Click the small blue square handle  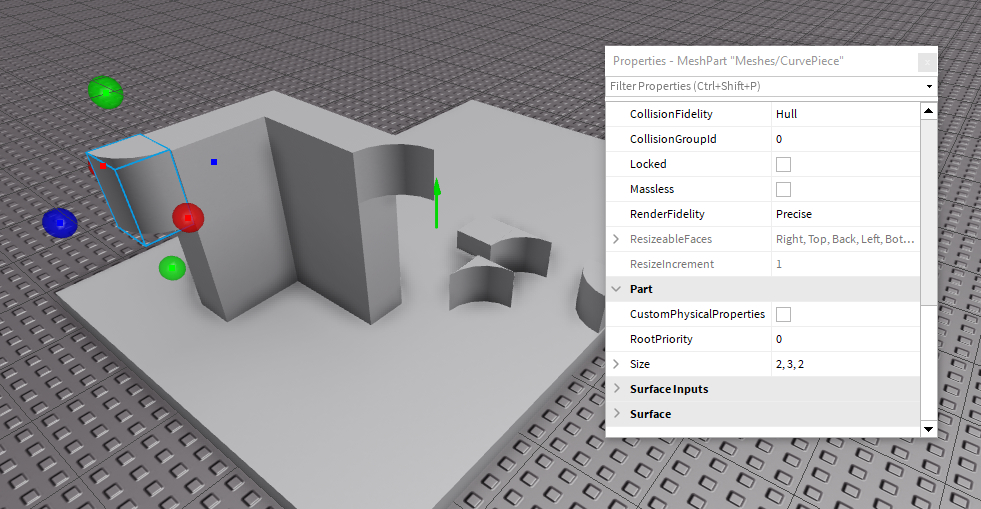click(214, 162)
